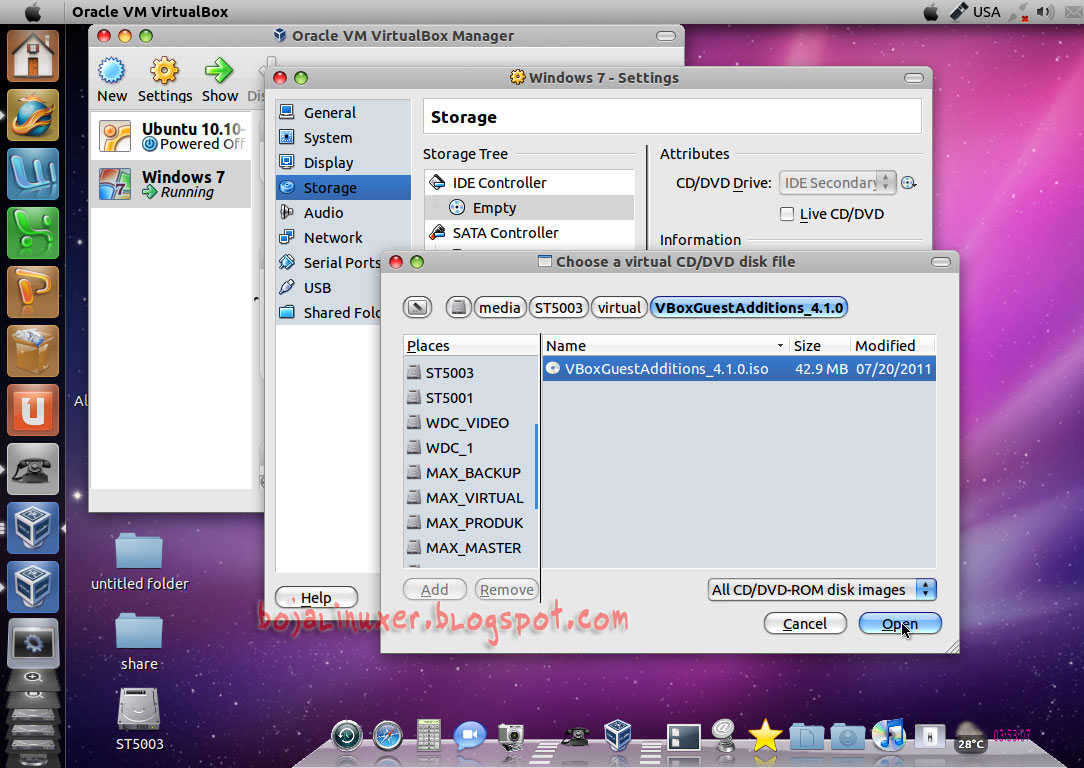This screenshot has width=1084, height=768.
Task: Select IDE Controller in Storage Tree
Action: click(530, 182)
